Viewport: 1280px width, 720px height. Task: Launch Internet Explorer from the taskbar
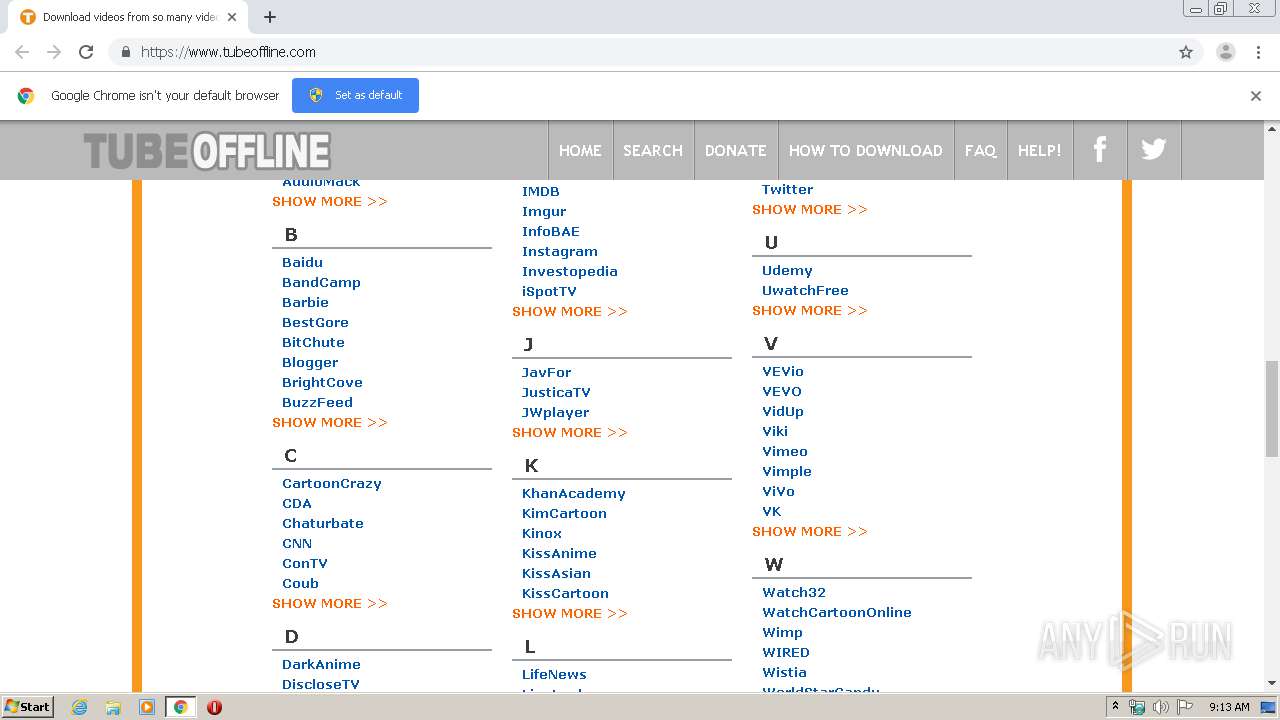click(80, 707)
